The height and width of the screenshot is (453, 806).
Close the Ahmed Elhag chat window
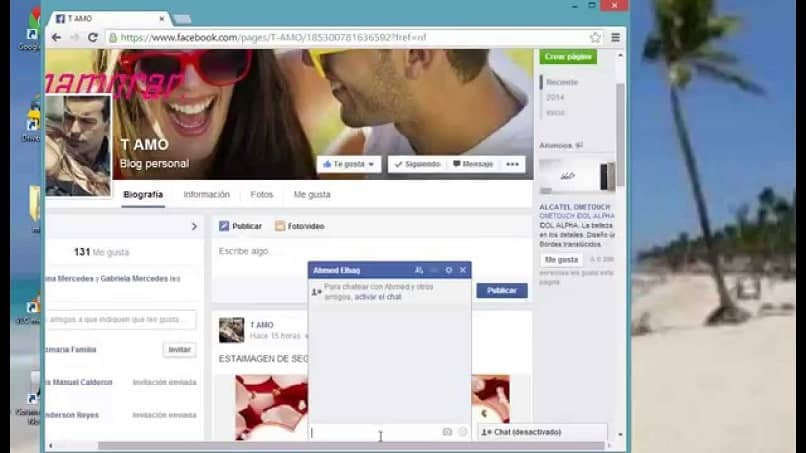click(x=463, y=270)
